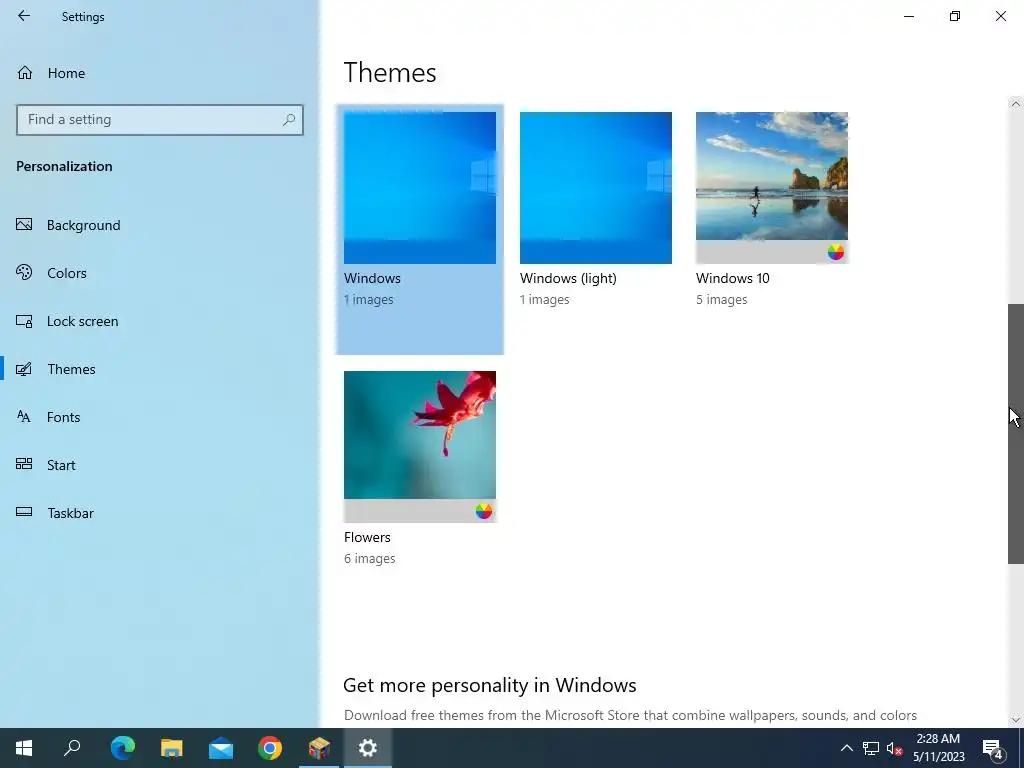Screen dimensions: 1024x768
Task: Restore down the Settings window
Action: (955, 16)
